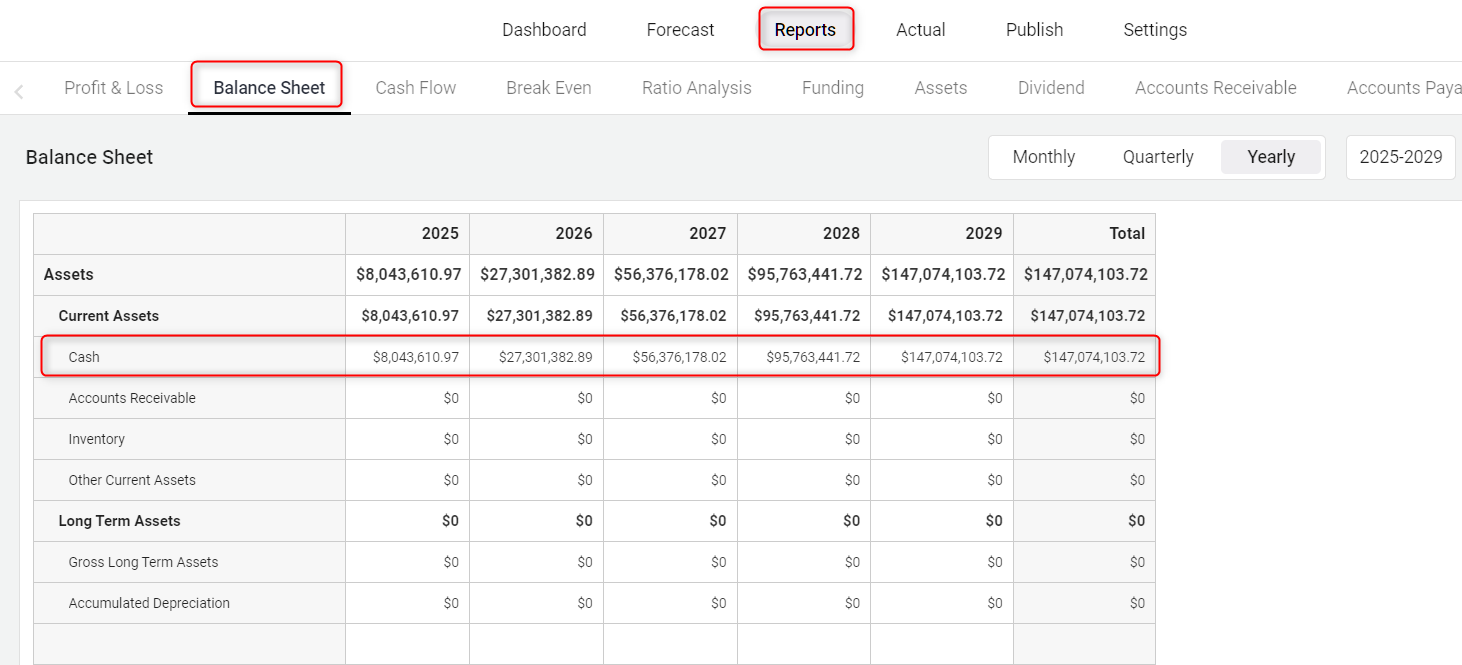1462x665 pixels.
Task: Select the Inventory row label
Action: [x=97, y=439]
